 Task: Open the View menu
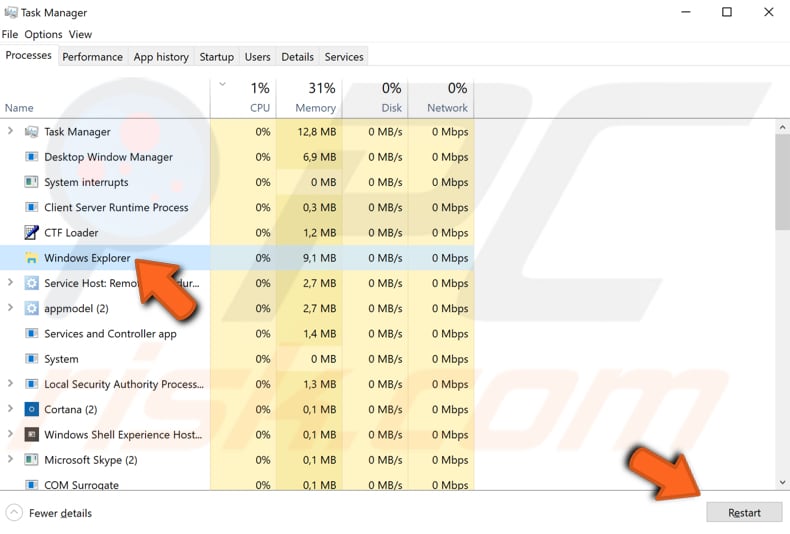(x=80, y=34)
